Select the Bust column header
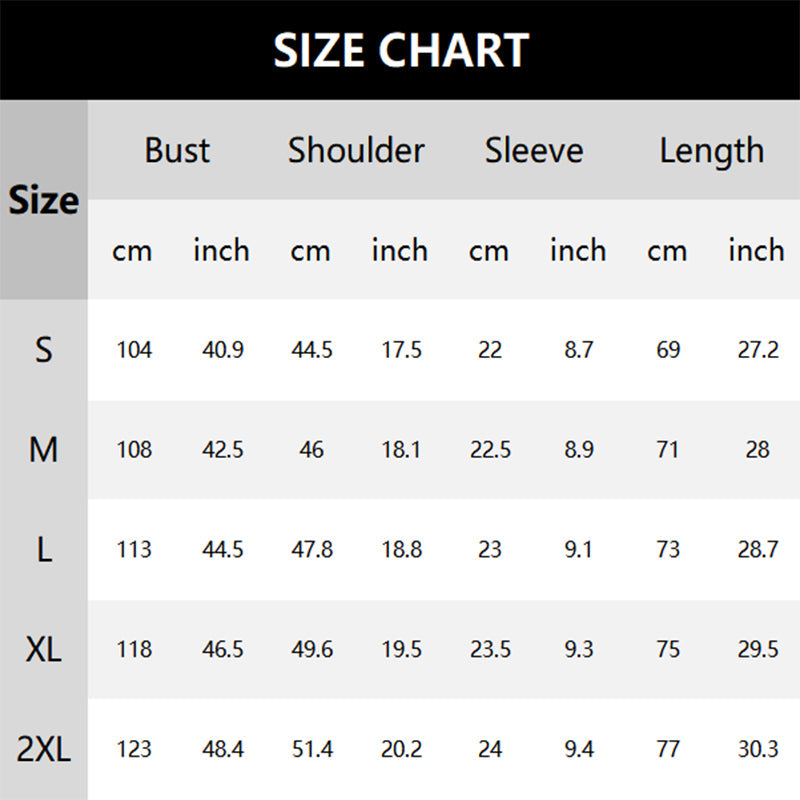Viewport: 800px width, 800px height. (177, 150)
